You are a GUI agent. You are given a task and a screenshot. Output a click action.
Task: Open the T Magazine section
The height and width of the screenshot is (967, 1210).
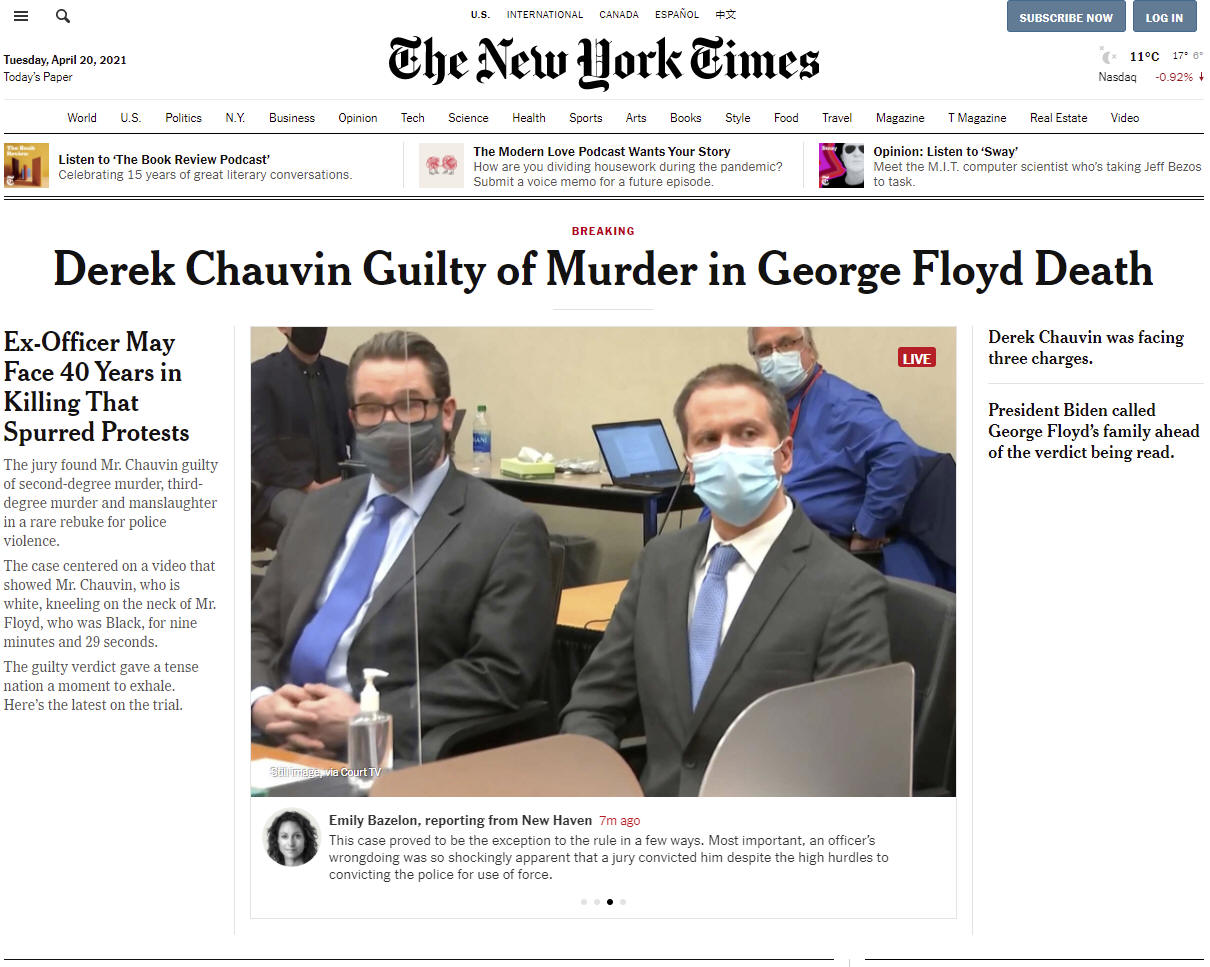tap(977, 118)
